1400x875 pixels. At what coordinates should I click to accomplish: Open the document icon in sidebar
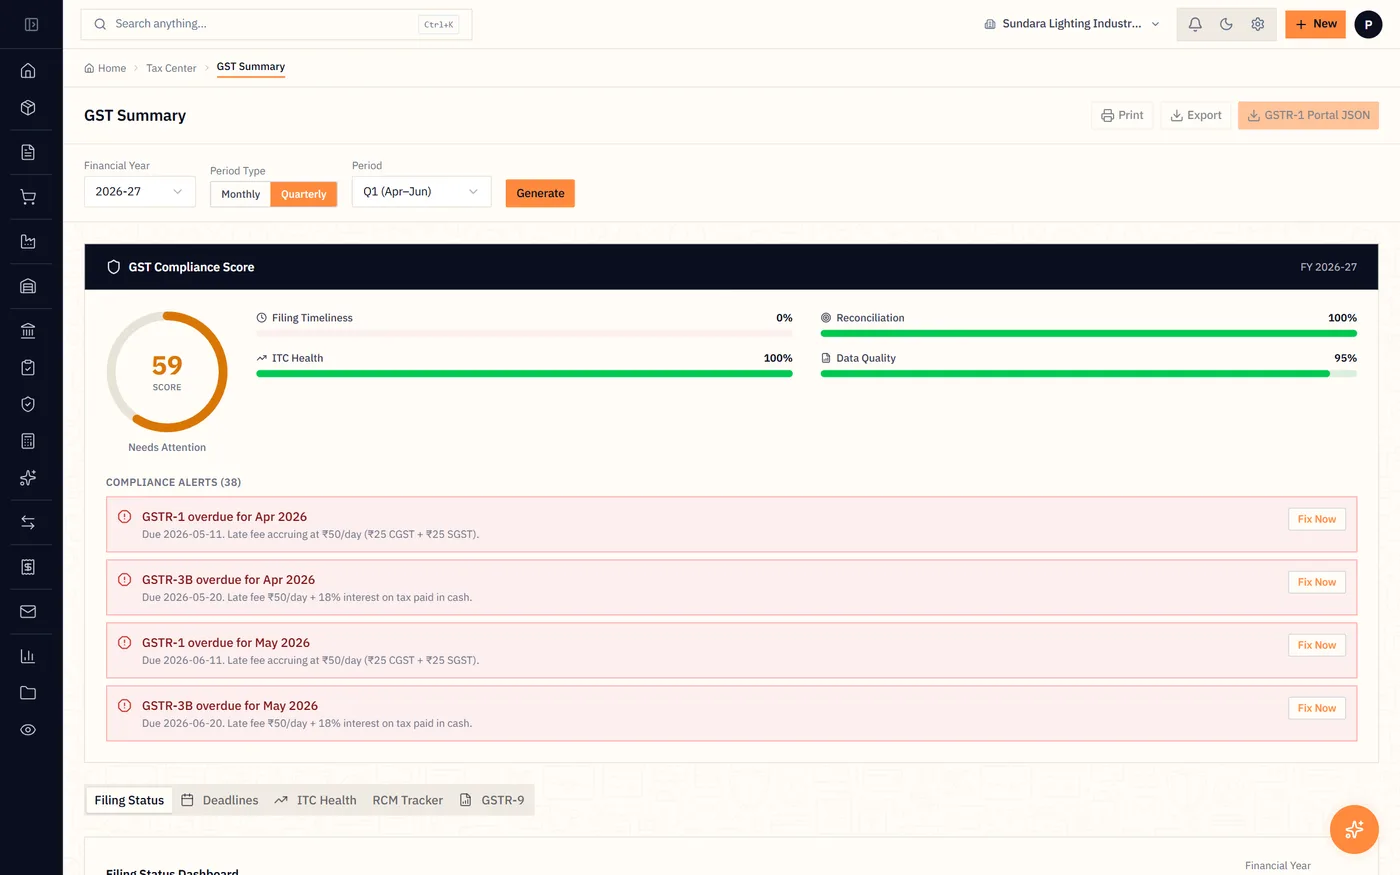pos(28,152)
